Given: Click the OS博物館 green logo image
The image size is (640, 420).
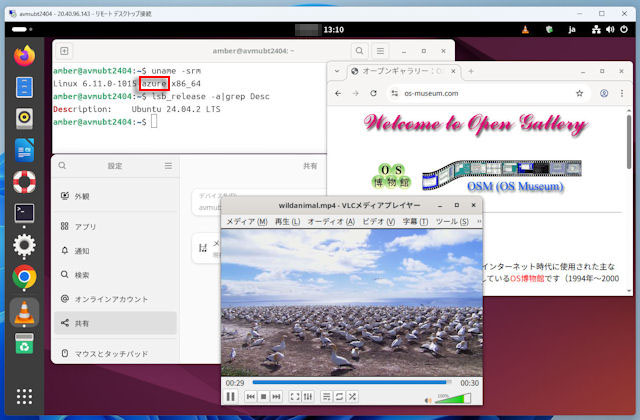Looking at the screenshot, I should (391, 176).
